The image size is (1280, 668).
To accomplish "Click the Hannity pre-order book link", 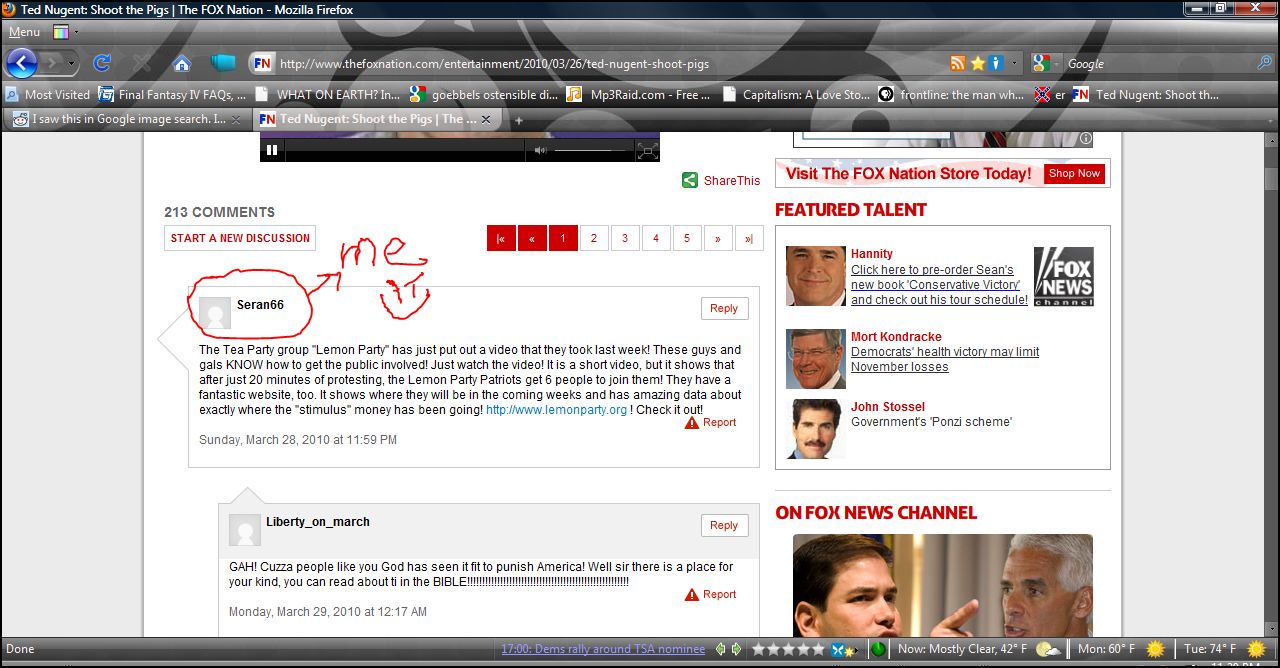I will (939, 285).
